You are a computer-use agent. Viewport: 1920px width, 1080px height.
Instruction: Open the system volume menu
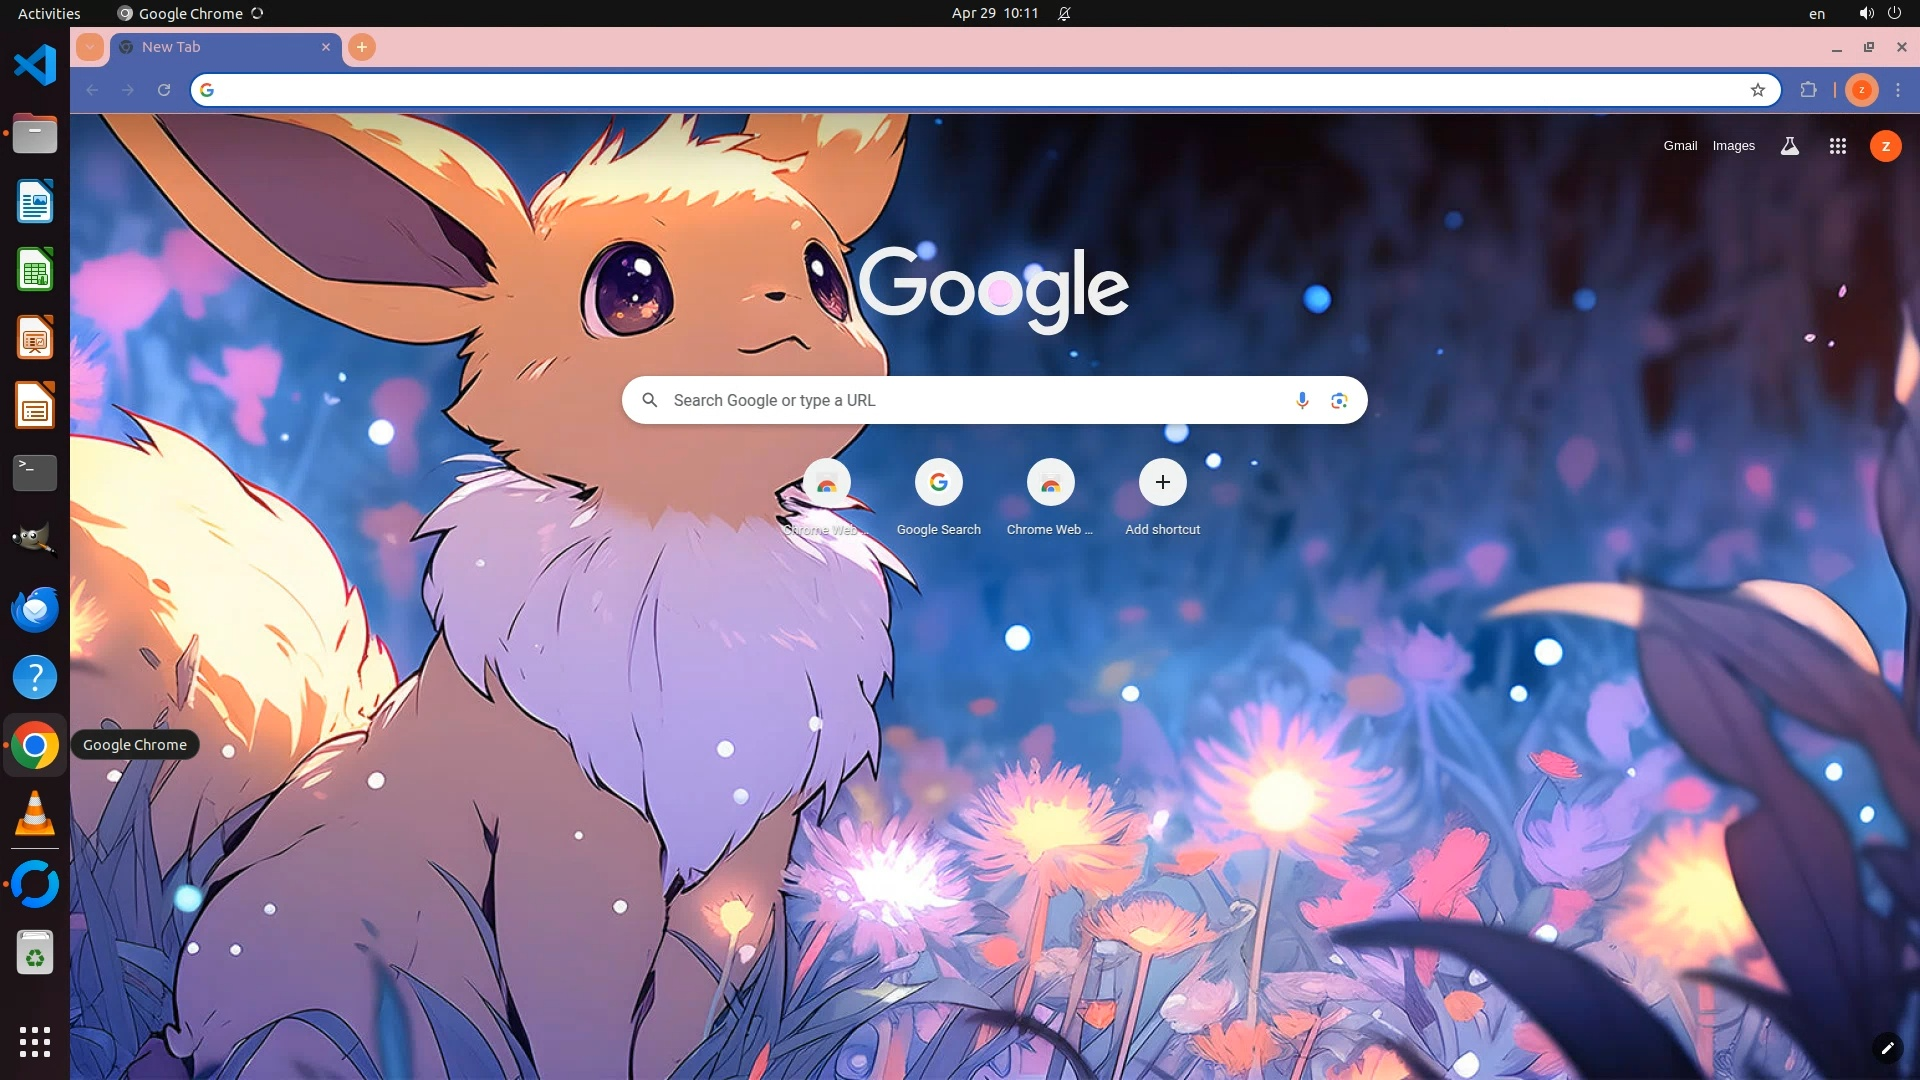[x=1866, y=13]
